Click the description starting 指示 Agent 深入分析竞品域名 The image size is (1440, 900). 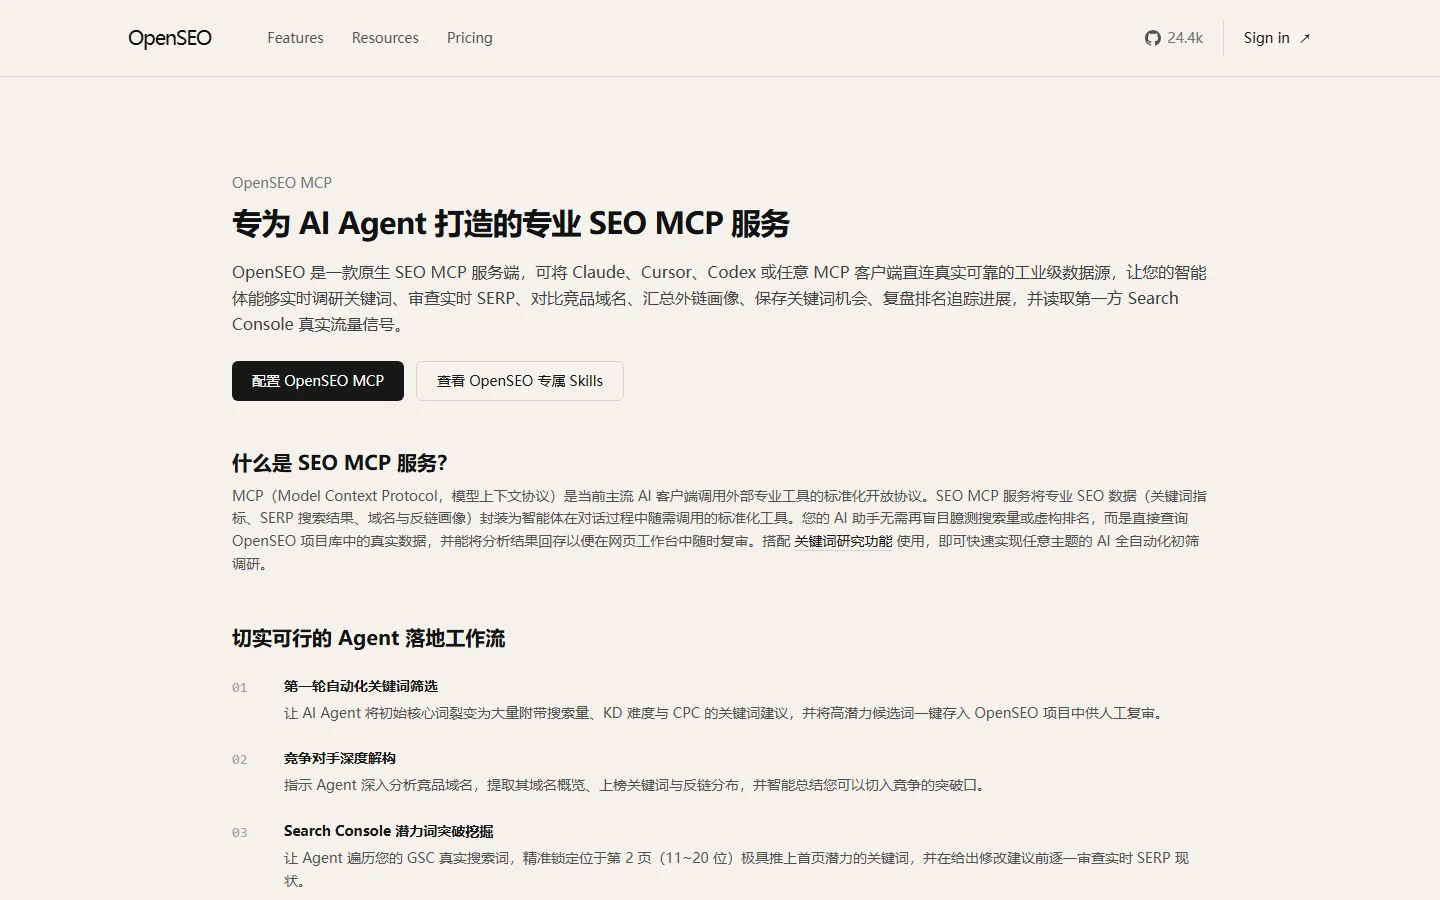click(637, 785)
